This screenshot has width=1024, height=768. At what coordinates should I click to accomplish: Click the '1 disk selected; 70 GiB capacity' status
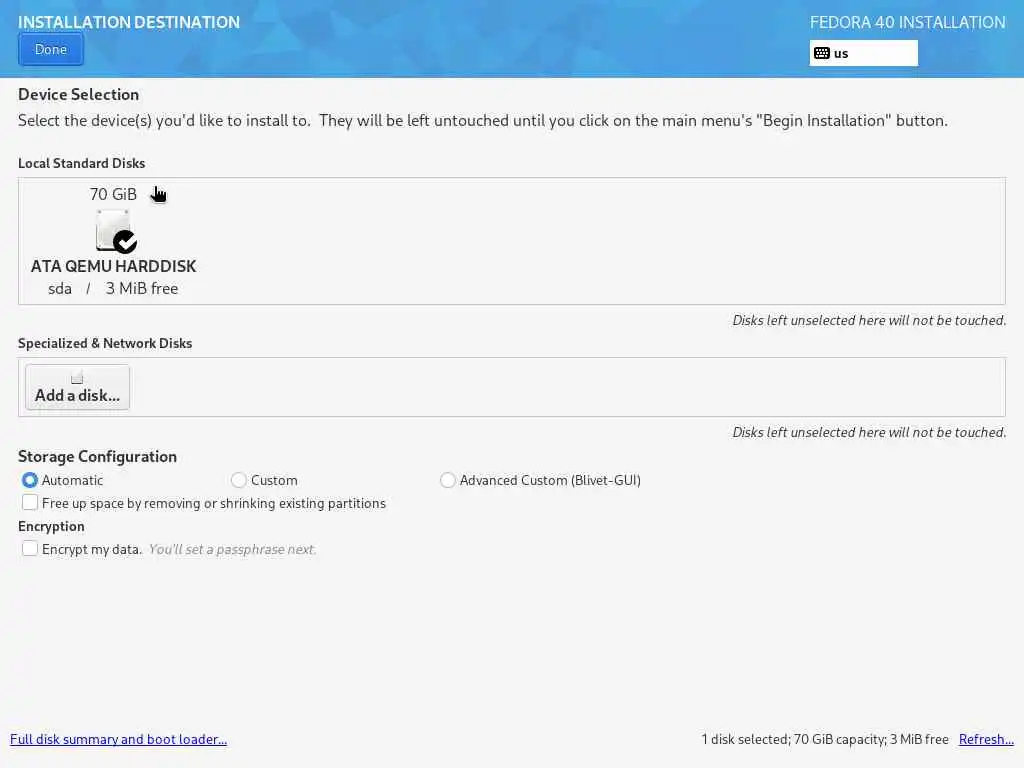825,739
